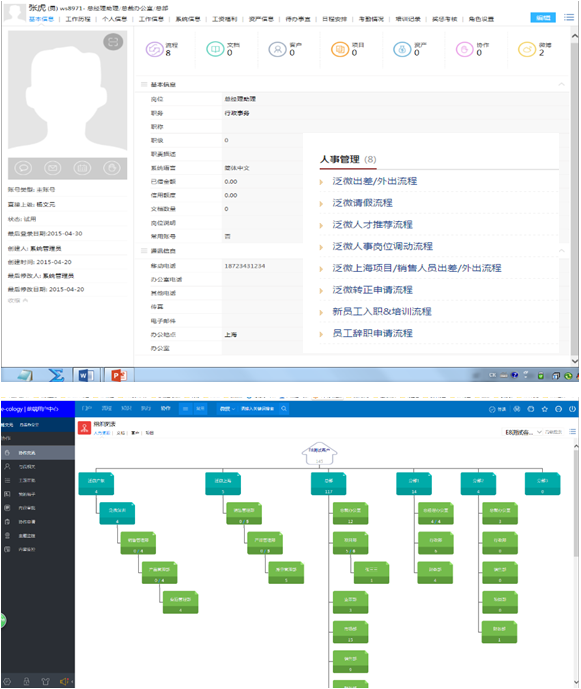581x689 pixels.
Task: Click the star favorites icon in top bar
Action: click(545, 409)
